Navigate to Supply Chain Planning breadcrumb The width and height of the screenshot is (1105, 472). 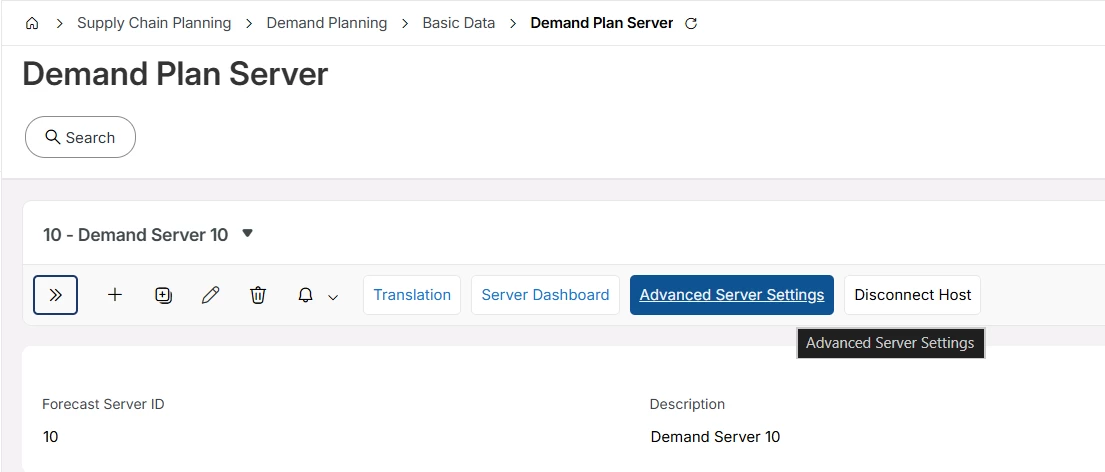click(154, 23)
